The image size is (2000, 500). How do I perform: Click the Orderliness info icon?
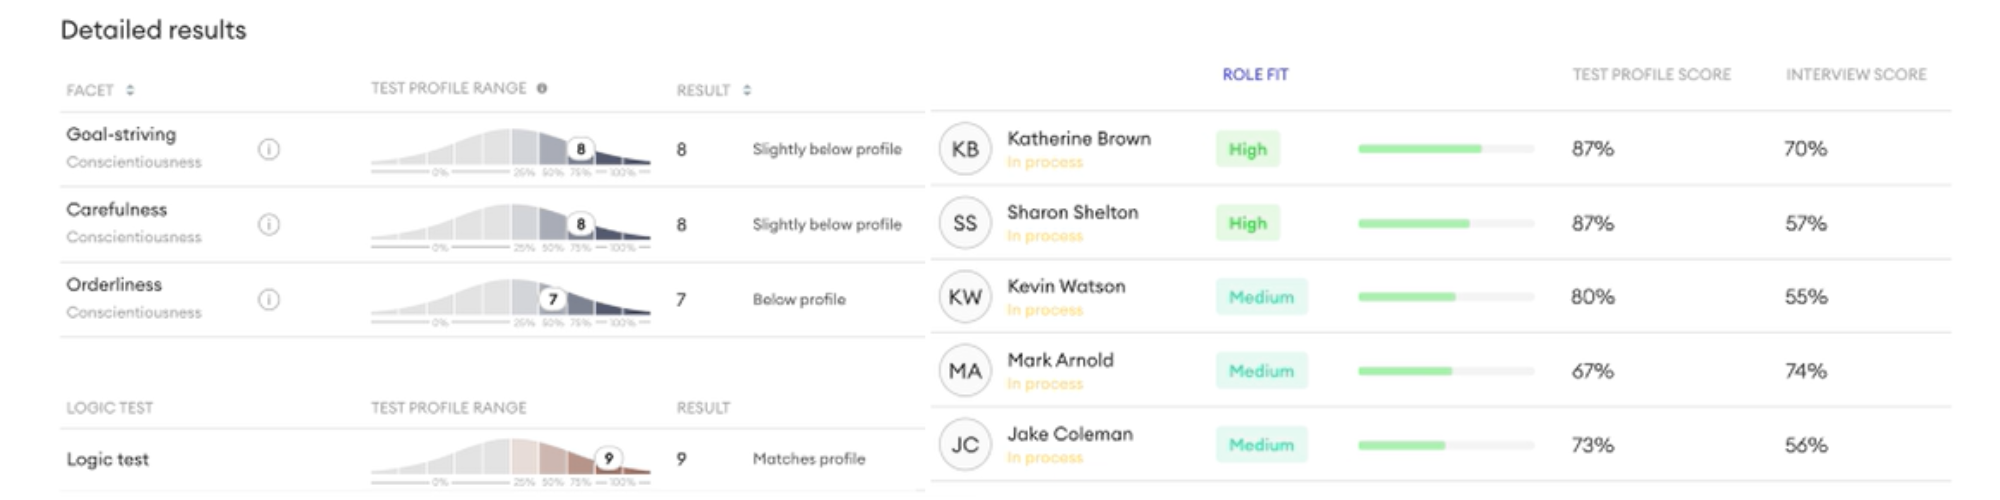pos(269,299)
